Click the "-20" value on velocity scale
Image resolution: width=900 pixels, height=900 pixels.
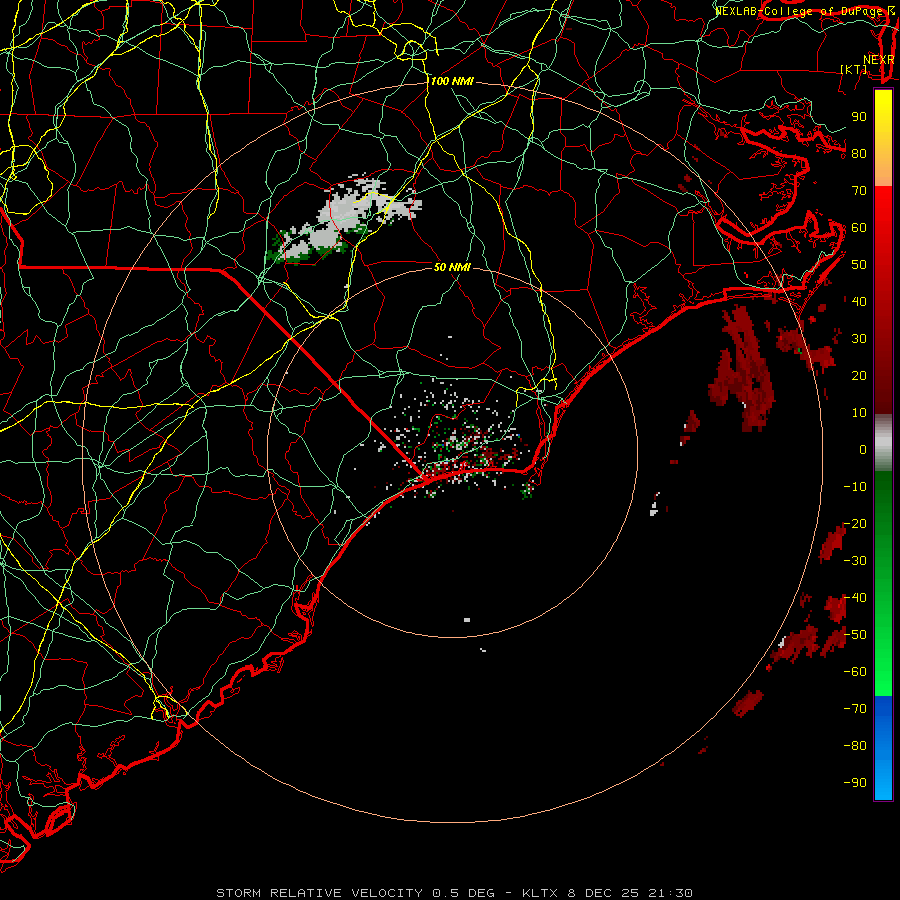click(855, 524)
